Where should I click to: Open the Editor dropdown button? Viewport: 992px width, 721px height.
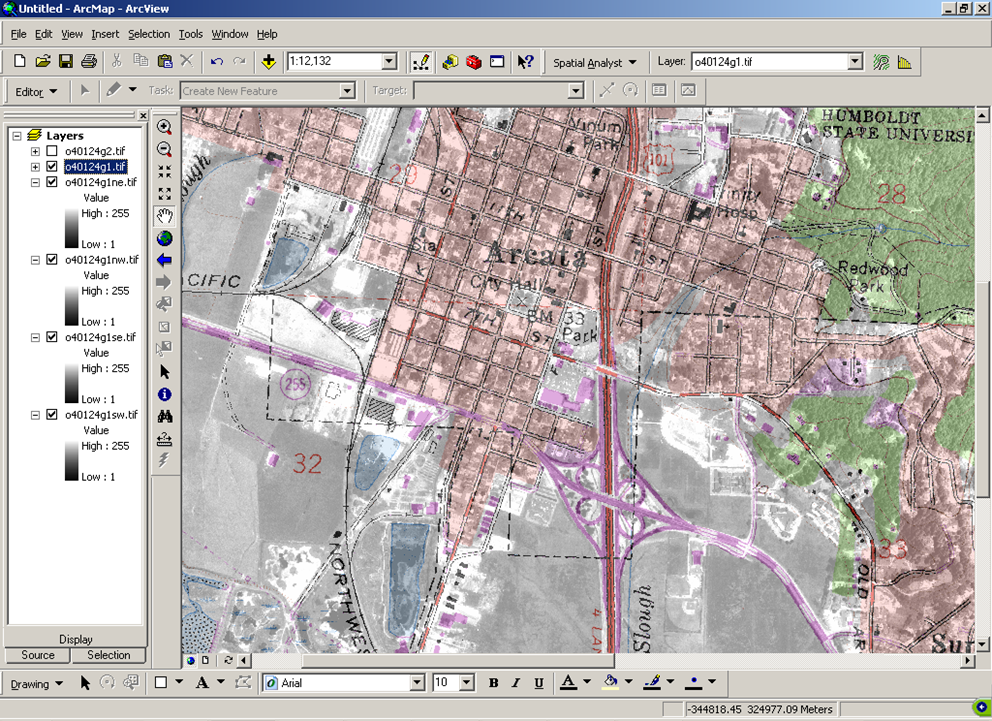36,91
